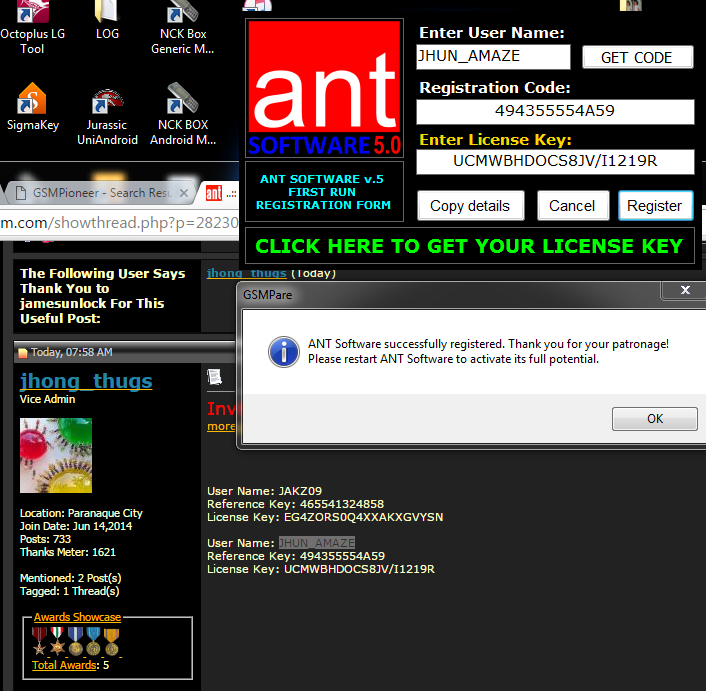Switch to GSMPioneer Search Results tab
Viewport: 706px width, 691px height.
click(x=101, y=193)
